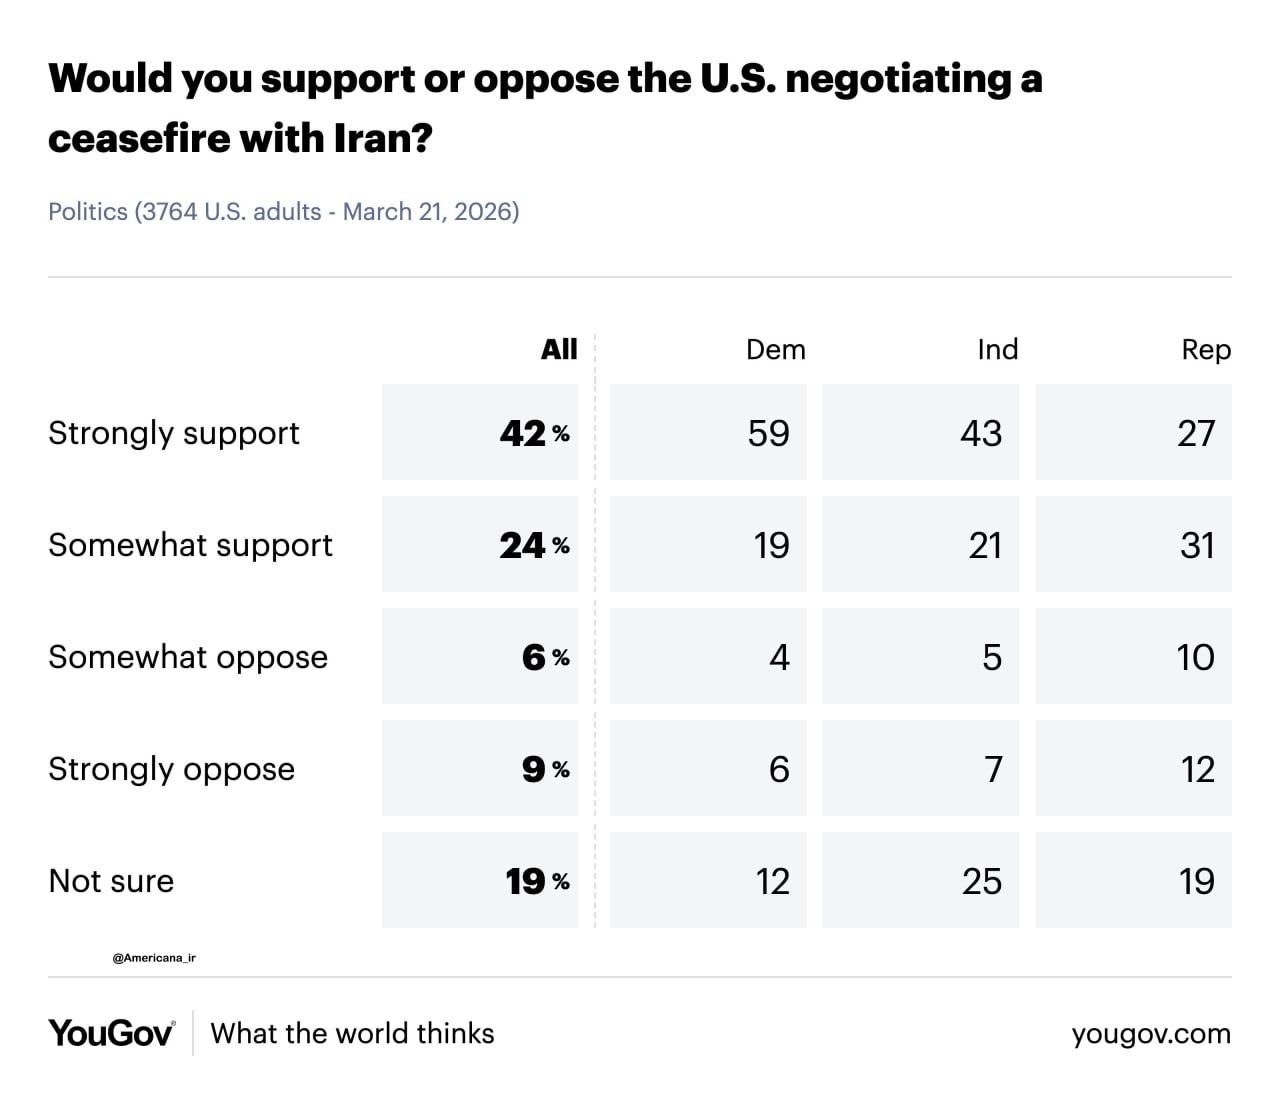
Task: Select the Ind column header
Action: (x=997, y=349)
